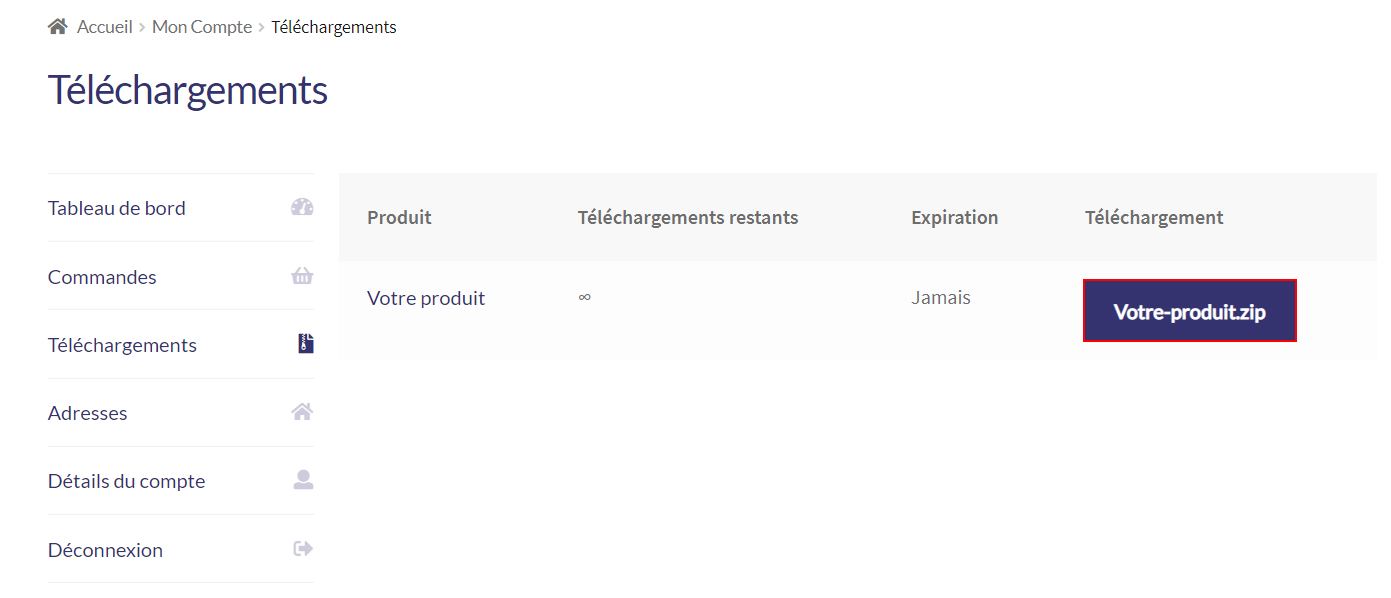The height and width of the screenshot is (598, 1391).
Task: Click the Détails du compte user icon
Action: tap(303, 480)
